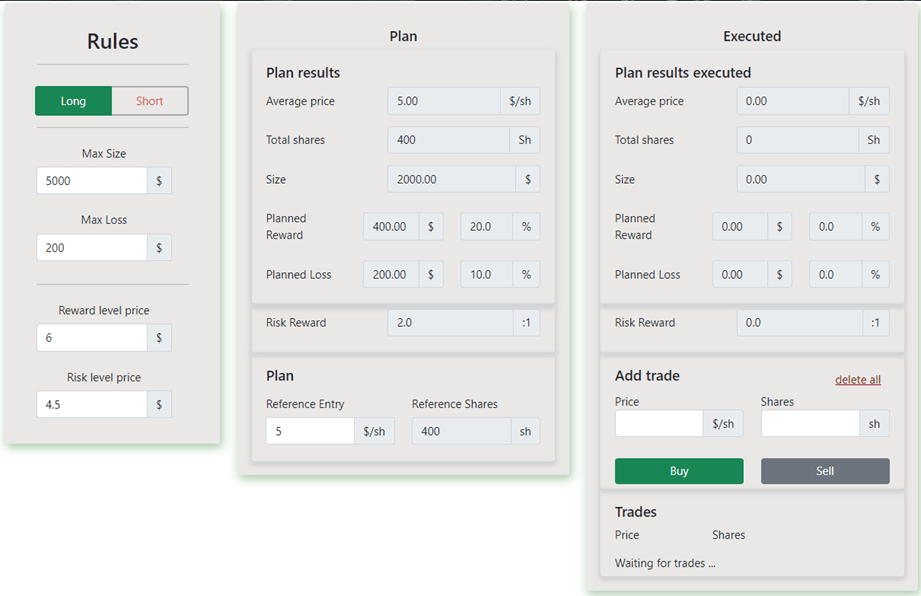
Task: Click Plan's Planned Reward dollar field
Action: pyautogui.click(x=391, y=227)
